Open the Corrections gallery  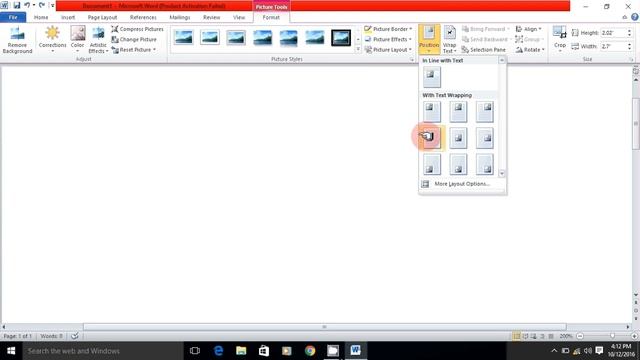click(x=52, y=39)
